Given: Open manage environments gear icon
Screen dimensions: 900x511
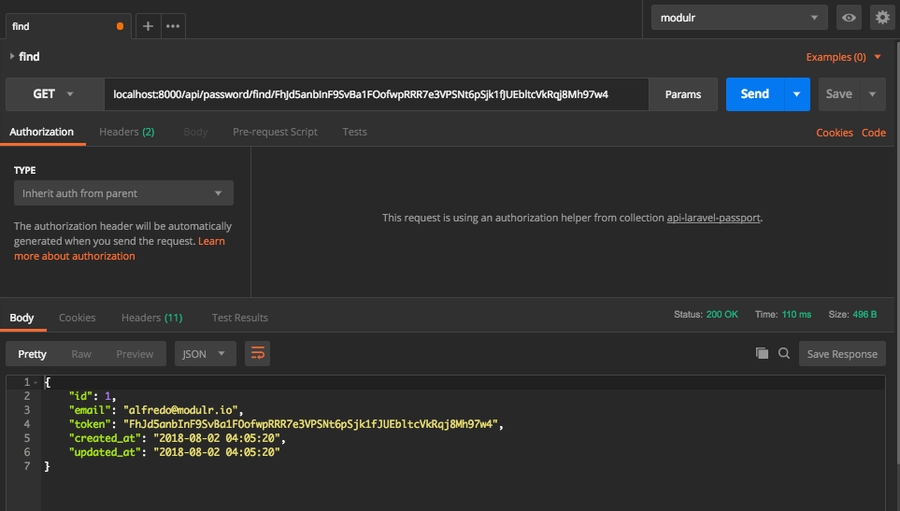Looking at the screenshot, I should pos(881,17).
